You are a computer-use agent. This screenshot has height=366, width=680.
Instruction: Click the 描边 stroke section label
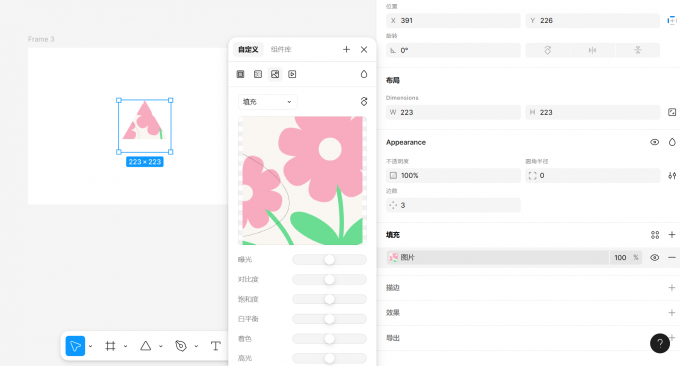tap(393, 288)
